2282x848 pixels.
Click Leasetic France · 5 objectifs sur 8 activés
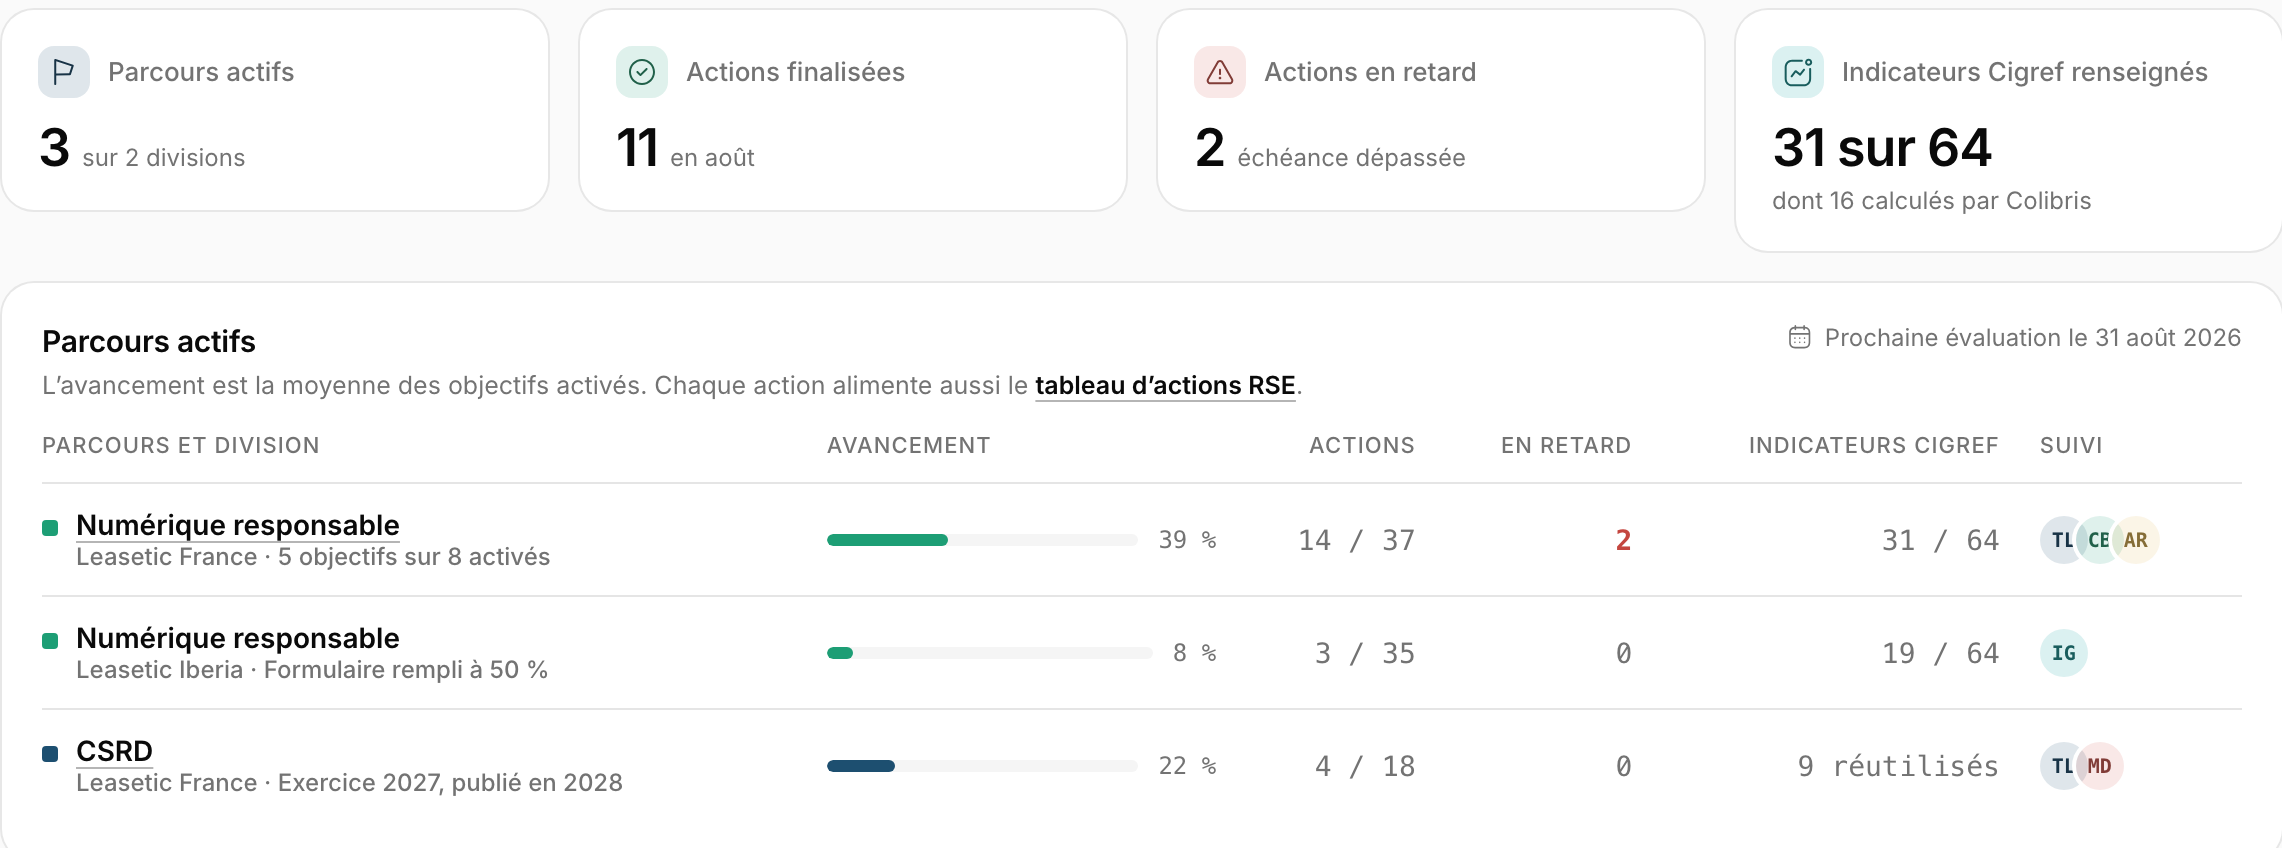point(313,557)
